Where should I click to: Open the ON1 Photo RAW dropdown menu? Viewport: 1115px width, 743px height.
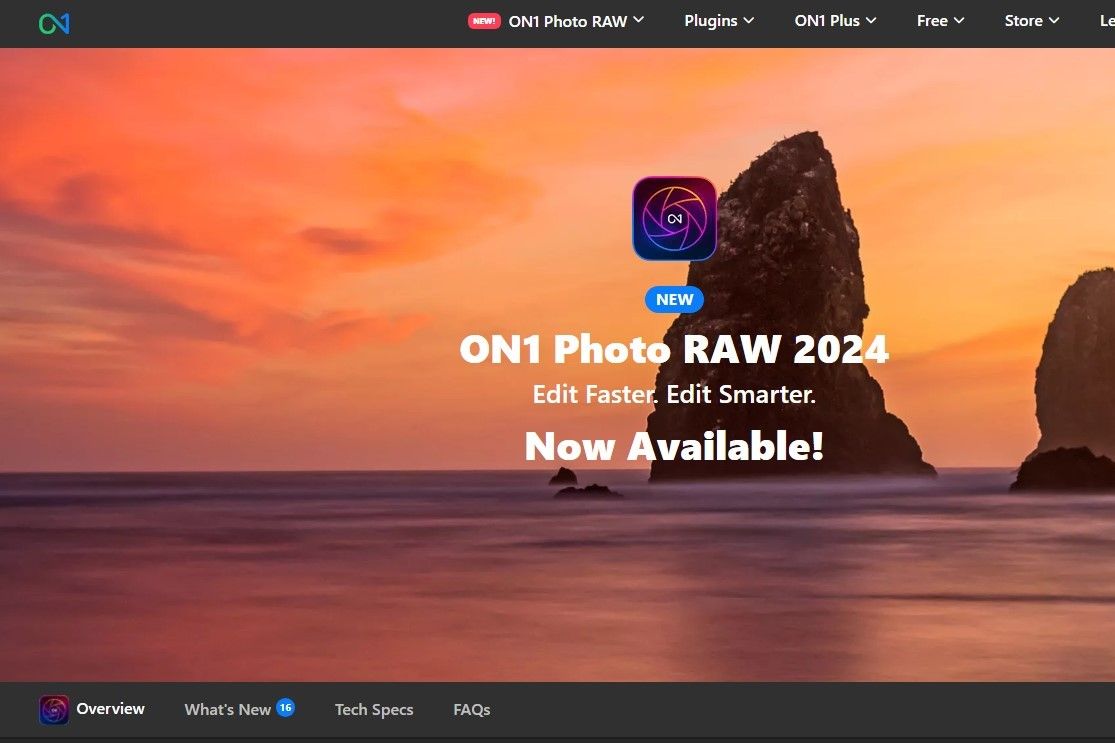click(576, 21)
